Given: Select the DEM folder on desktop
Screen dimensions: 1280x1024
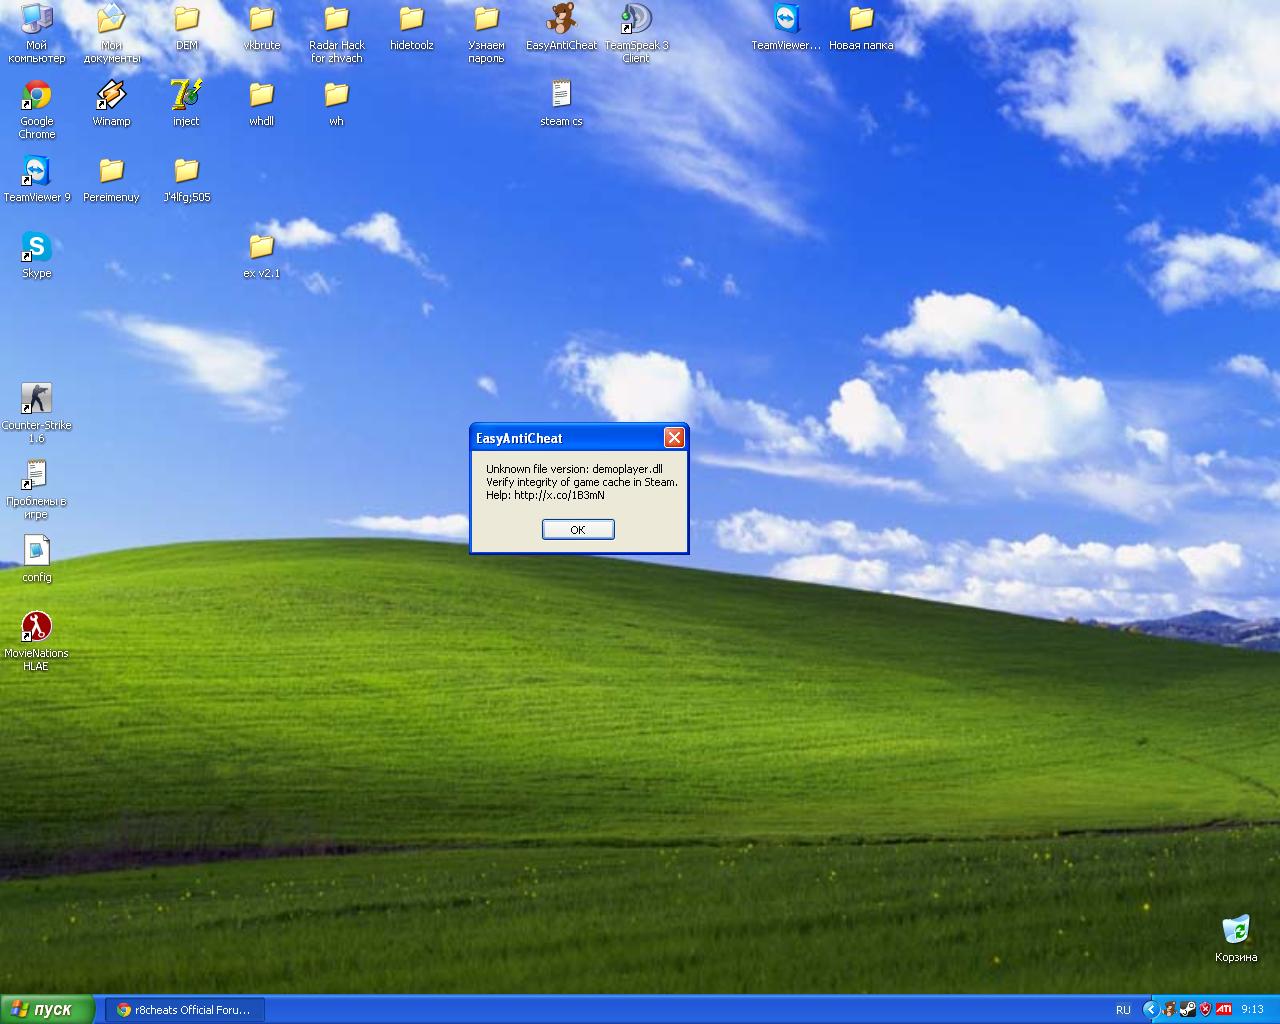Looking at the screenshot, I should (186, 28).
